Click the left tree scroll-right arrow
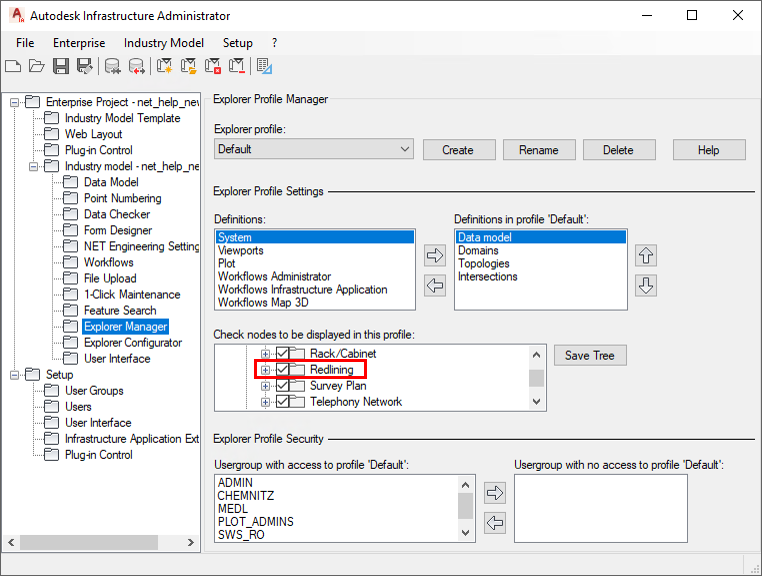762x576 pixels. pyautogui.click(x=191, y=542)
